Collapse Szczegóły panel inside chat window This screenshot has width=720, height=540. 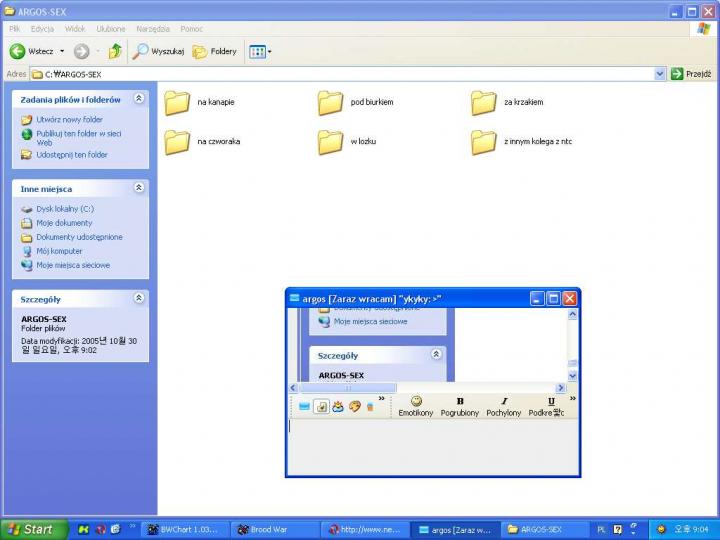click(x=436, y=354)
